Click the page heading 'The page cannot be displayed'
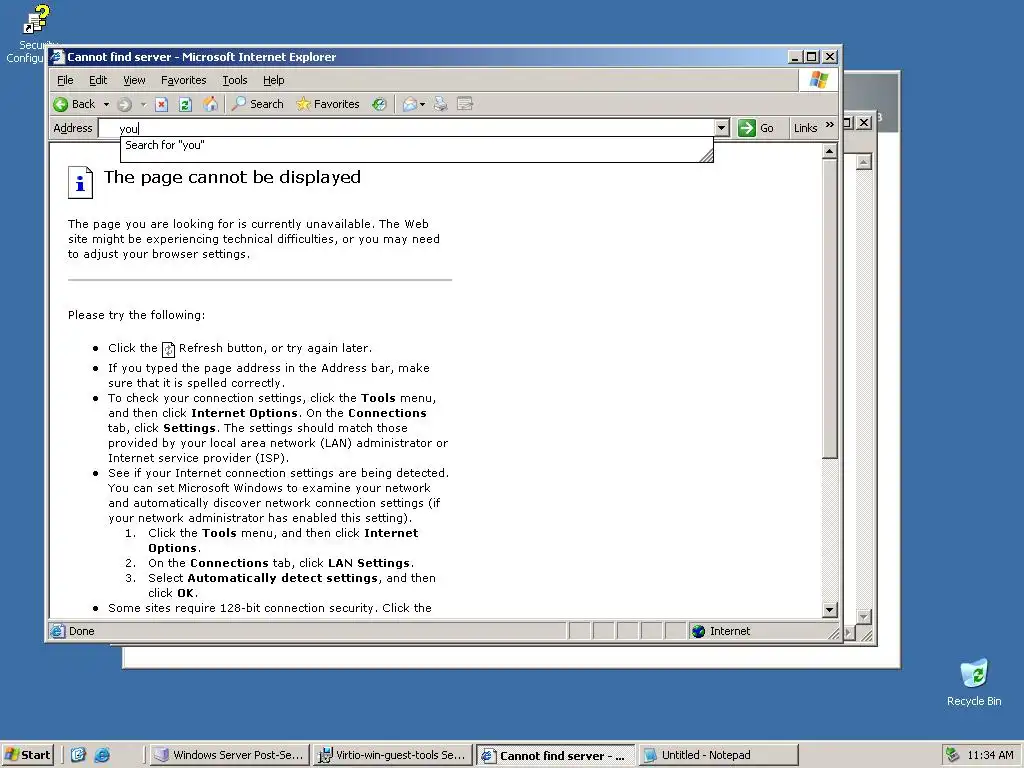The image size is (1024, 768). (232, 177)
